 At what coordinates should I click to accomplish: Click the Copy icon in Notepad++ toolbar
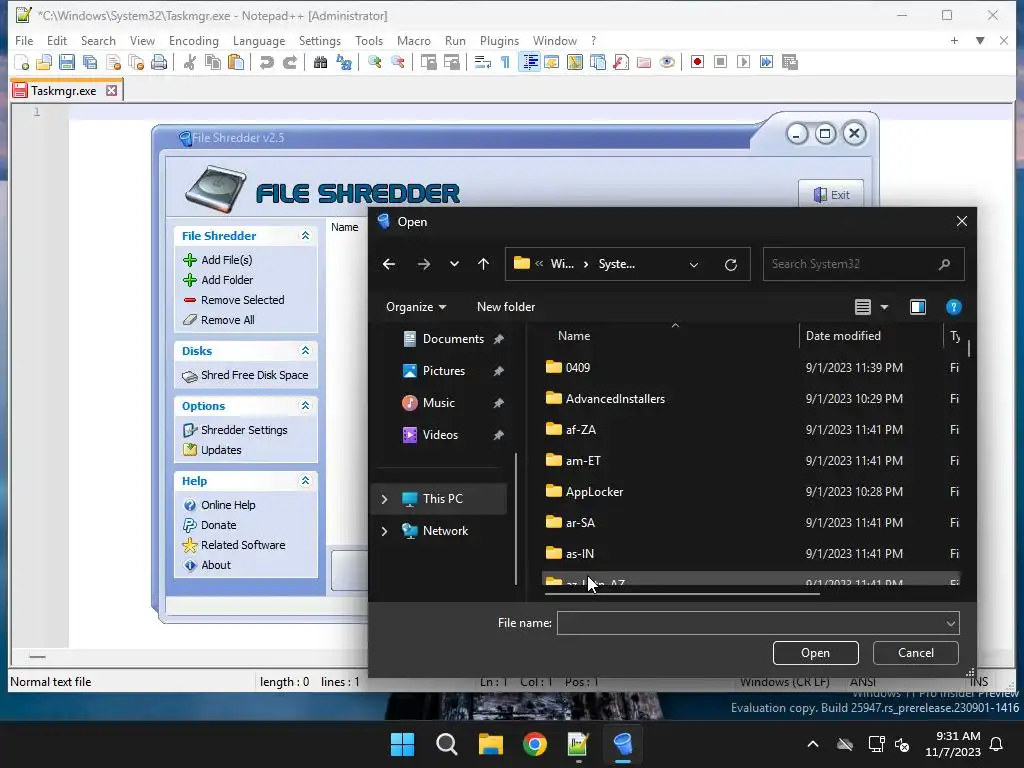pyautogui.click(x=213, y=62)
